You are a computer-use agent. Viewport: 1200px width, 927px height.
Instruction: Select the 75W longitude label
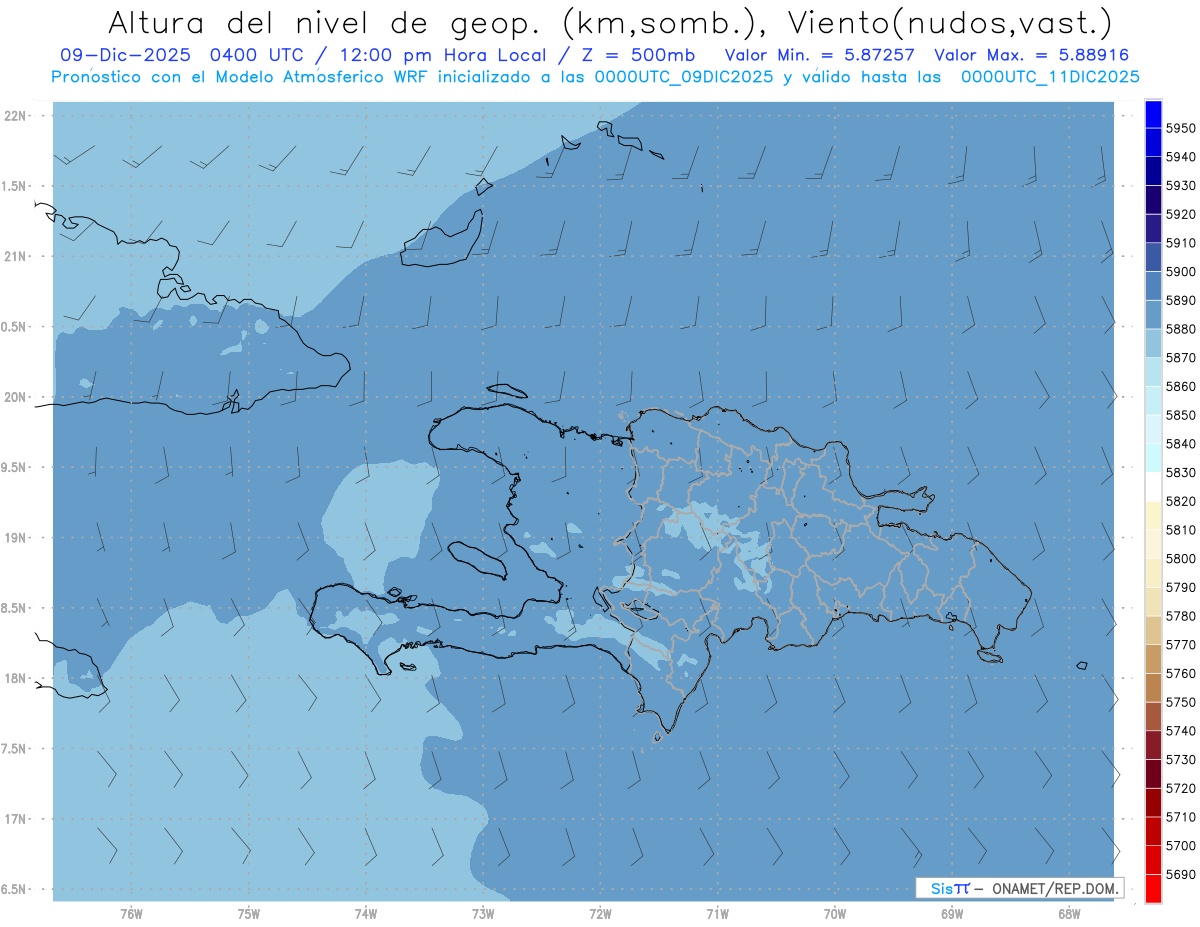249,913
